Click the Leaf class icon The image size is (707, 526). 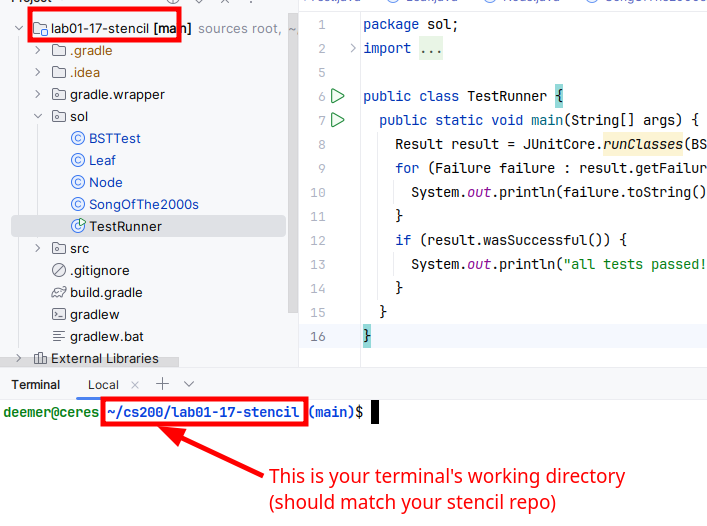click(x=78, y=160)
